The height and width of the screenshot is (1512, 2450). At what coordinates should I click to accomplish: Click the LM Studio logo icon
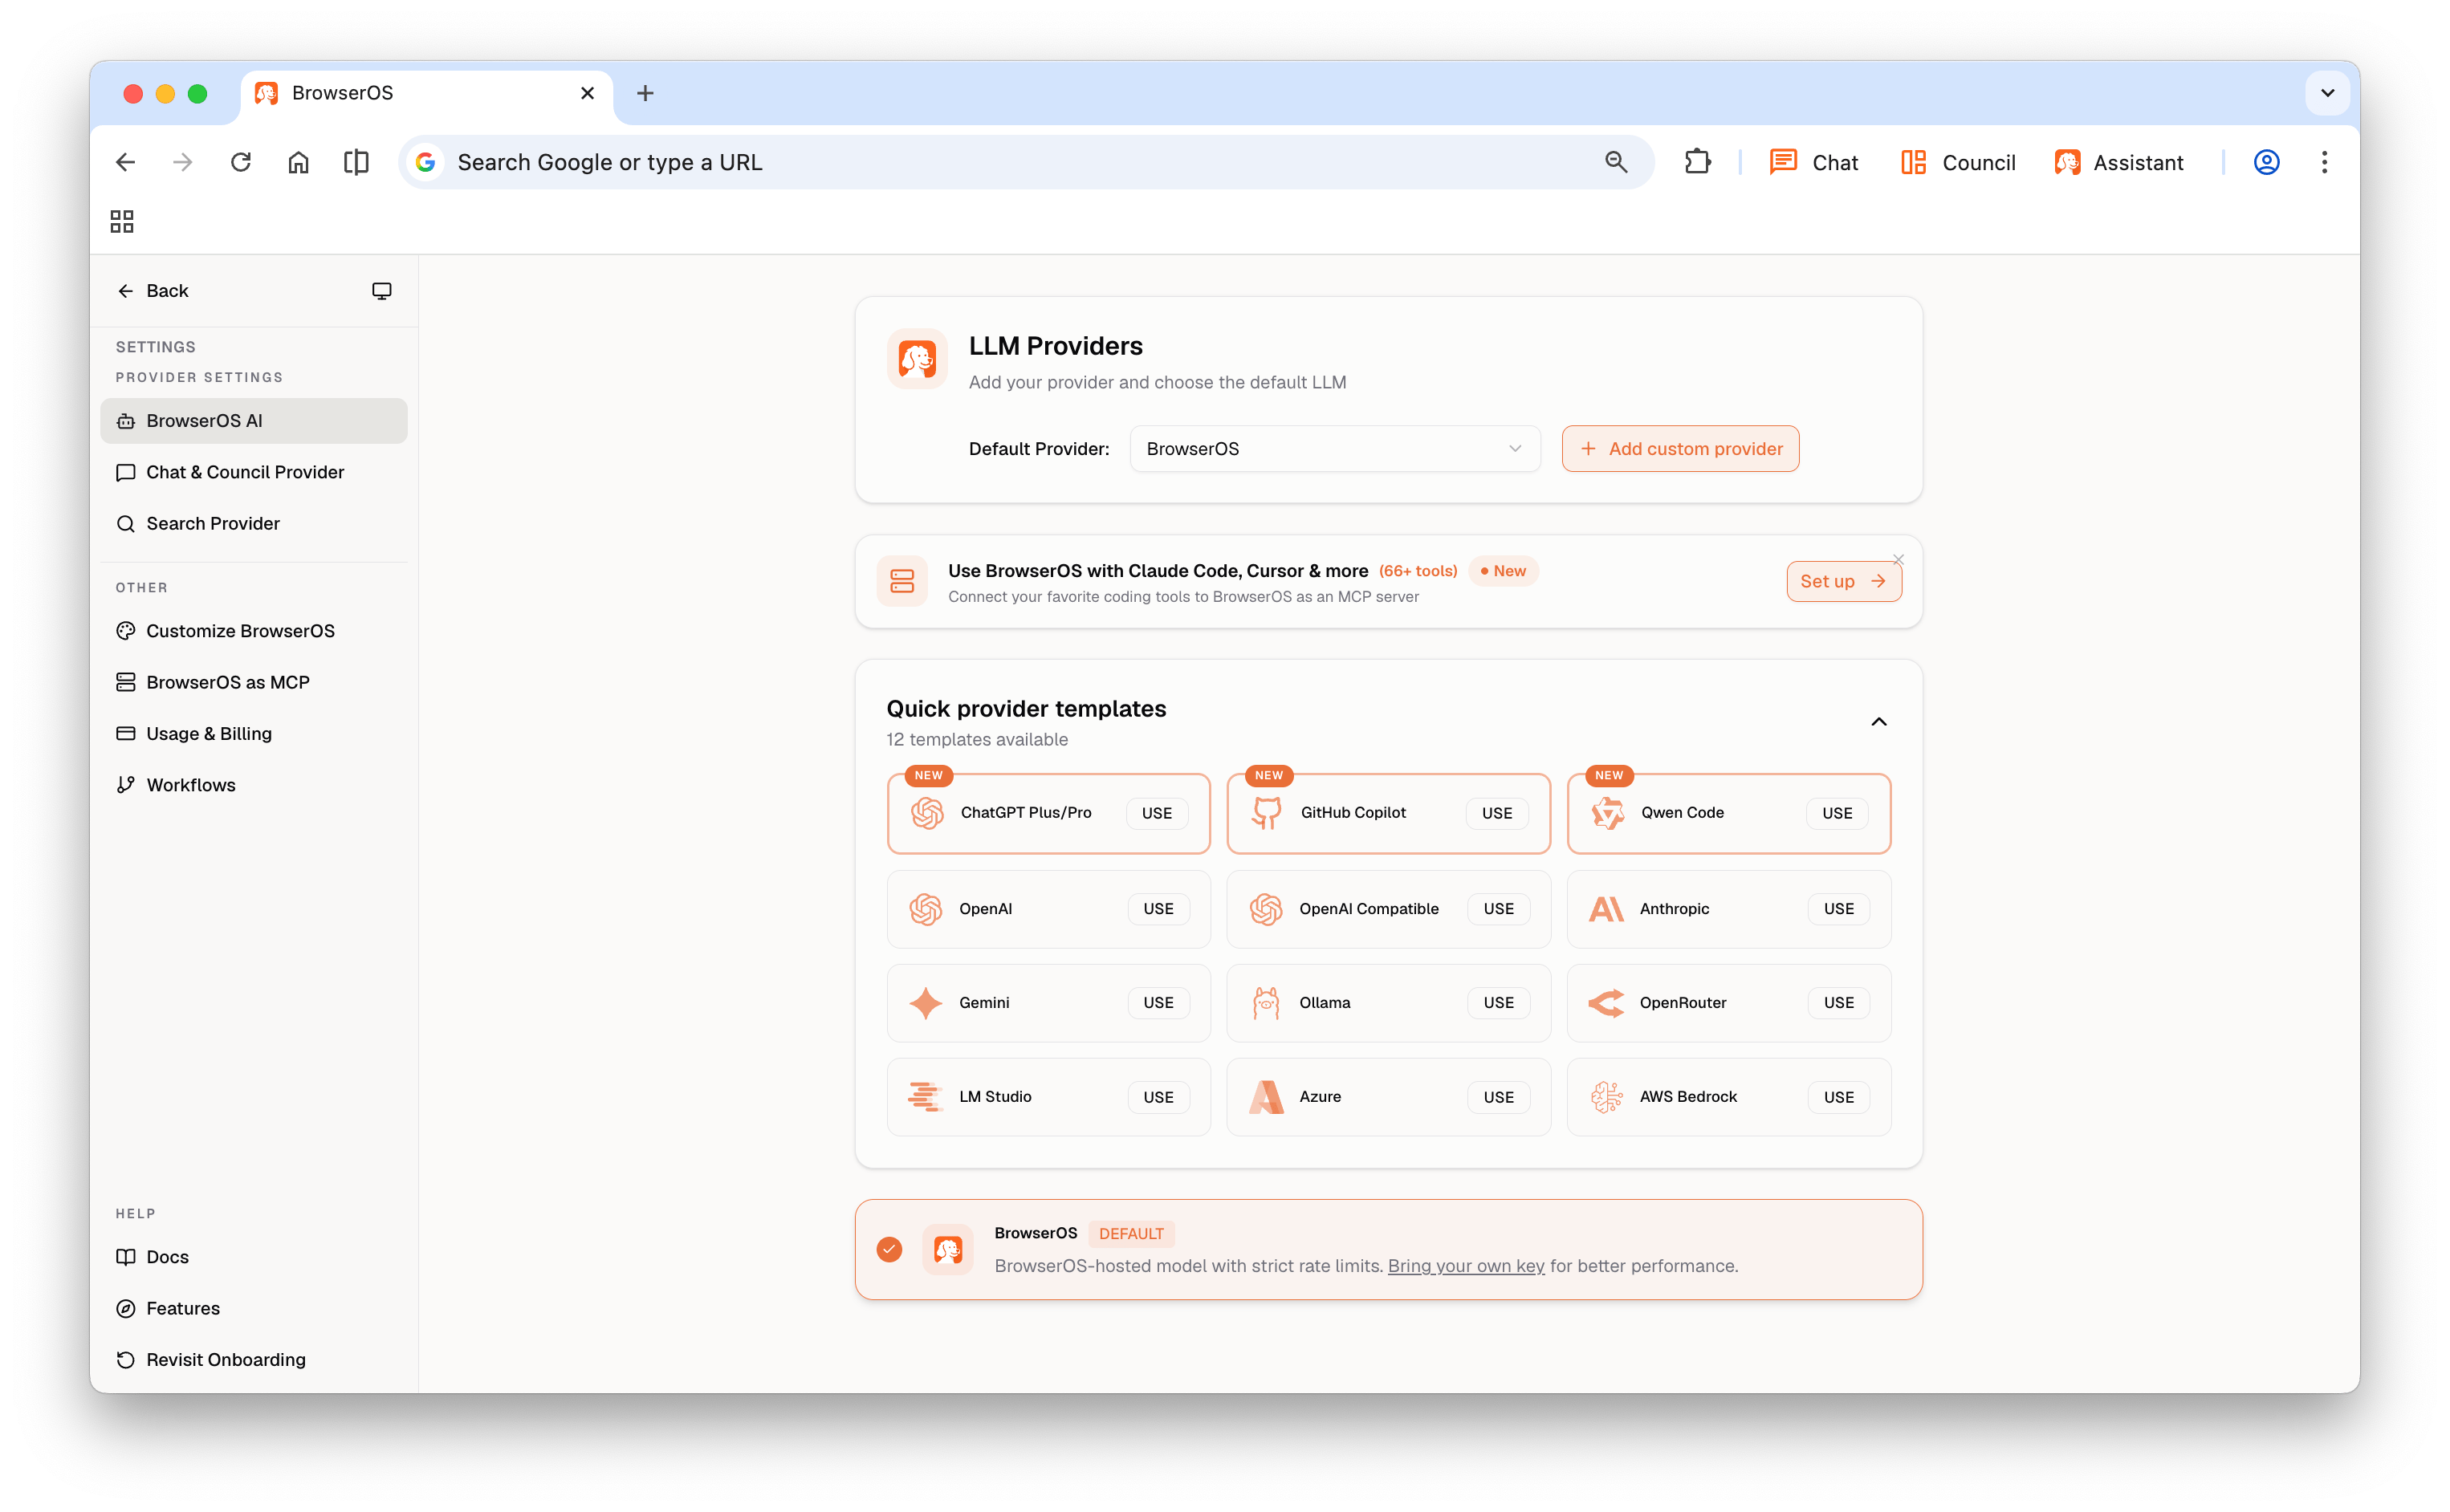tap(925, 1097)
